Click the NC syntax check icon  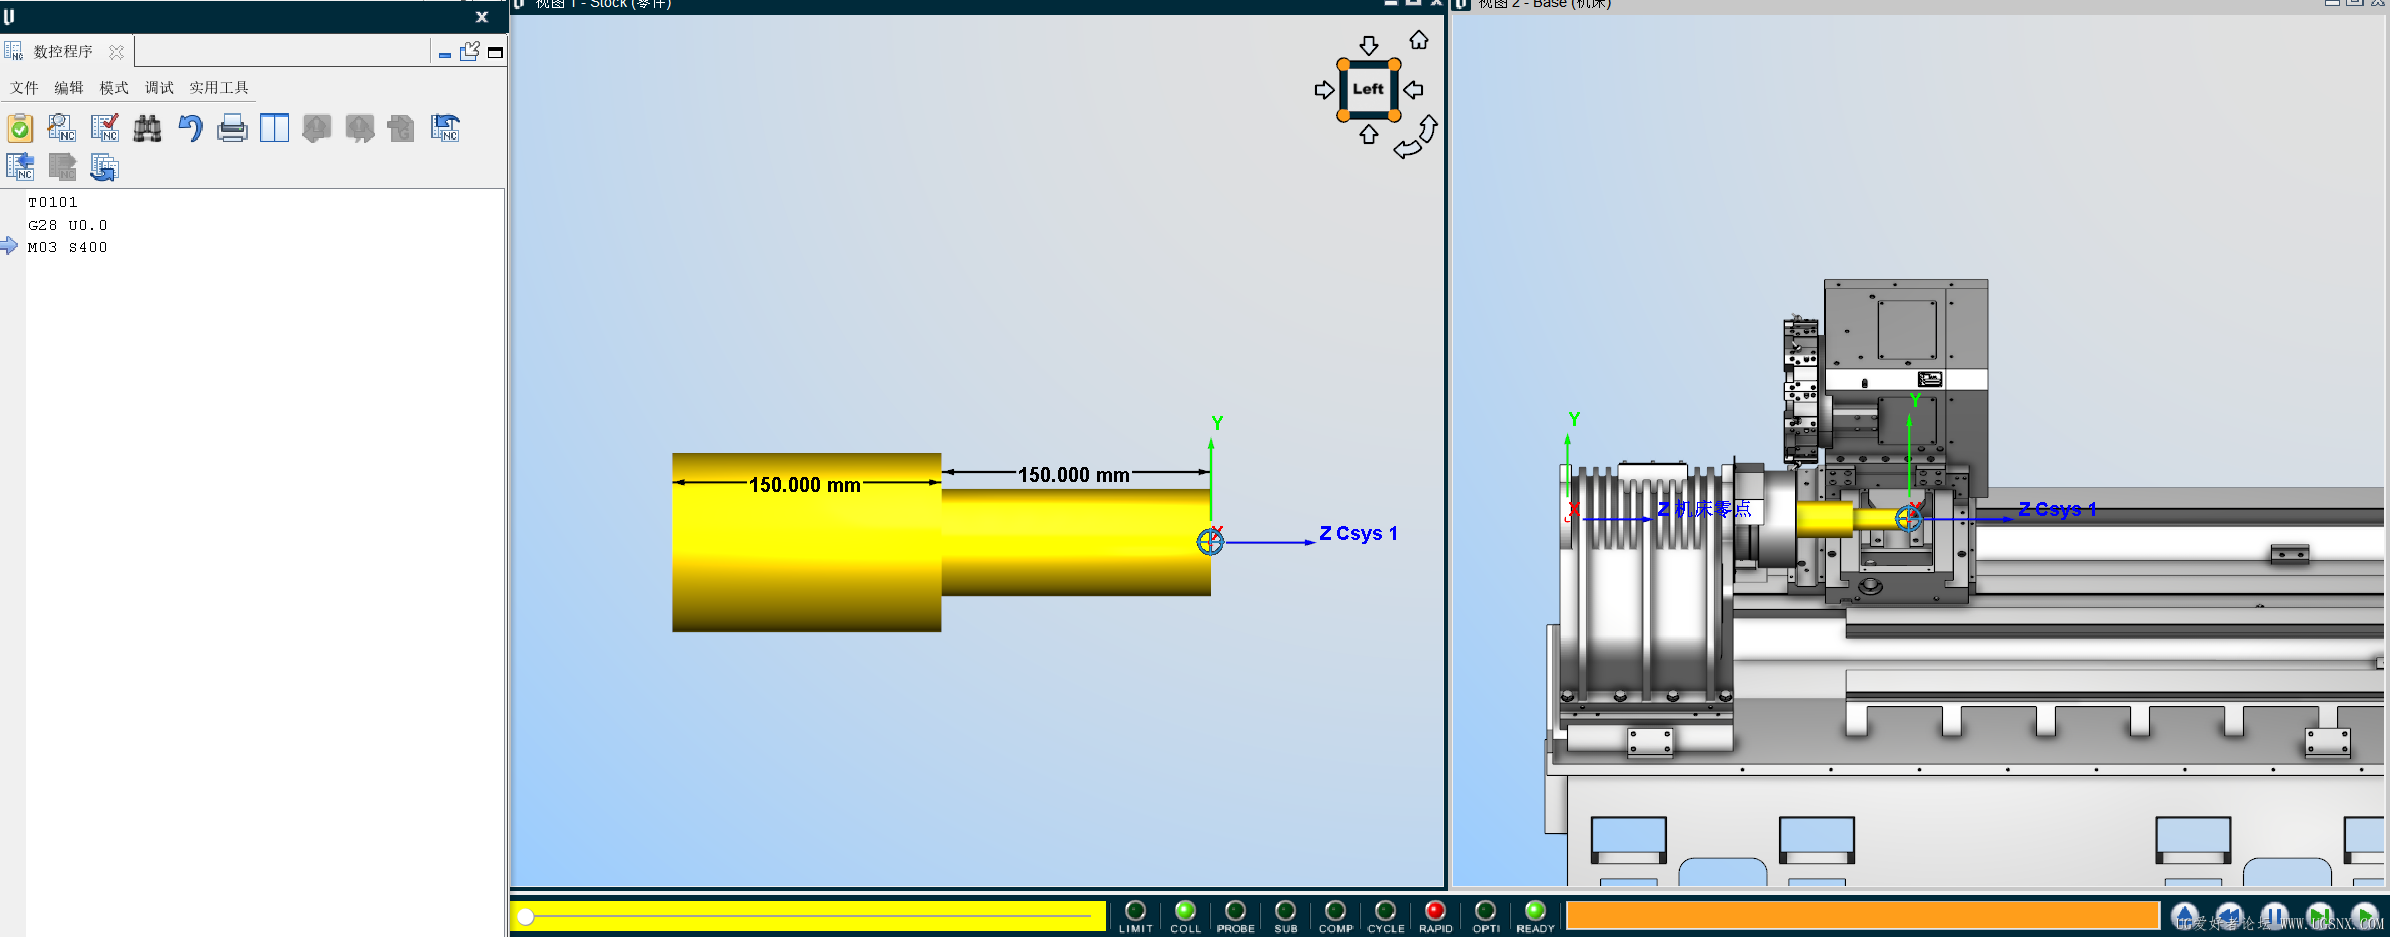pyautogui.click(x=105, y=128)
